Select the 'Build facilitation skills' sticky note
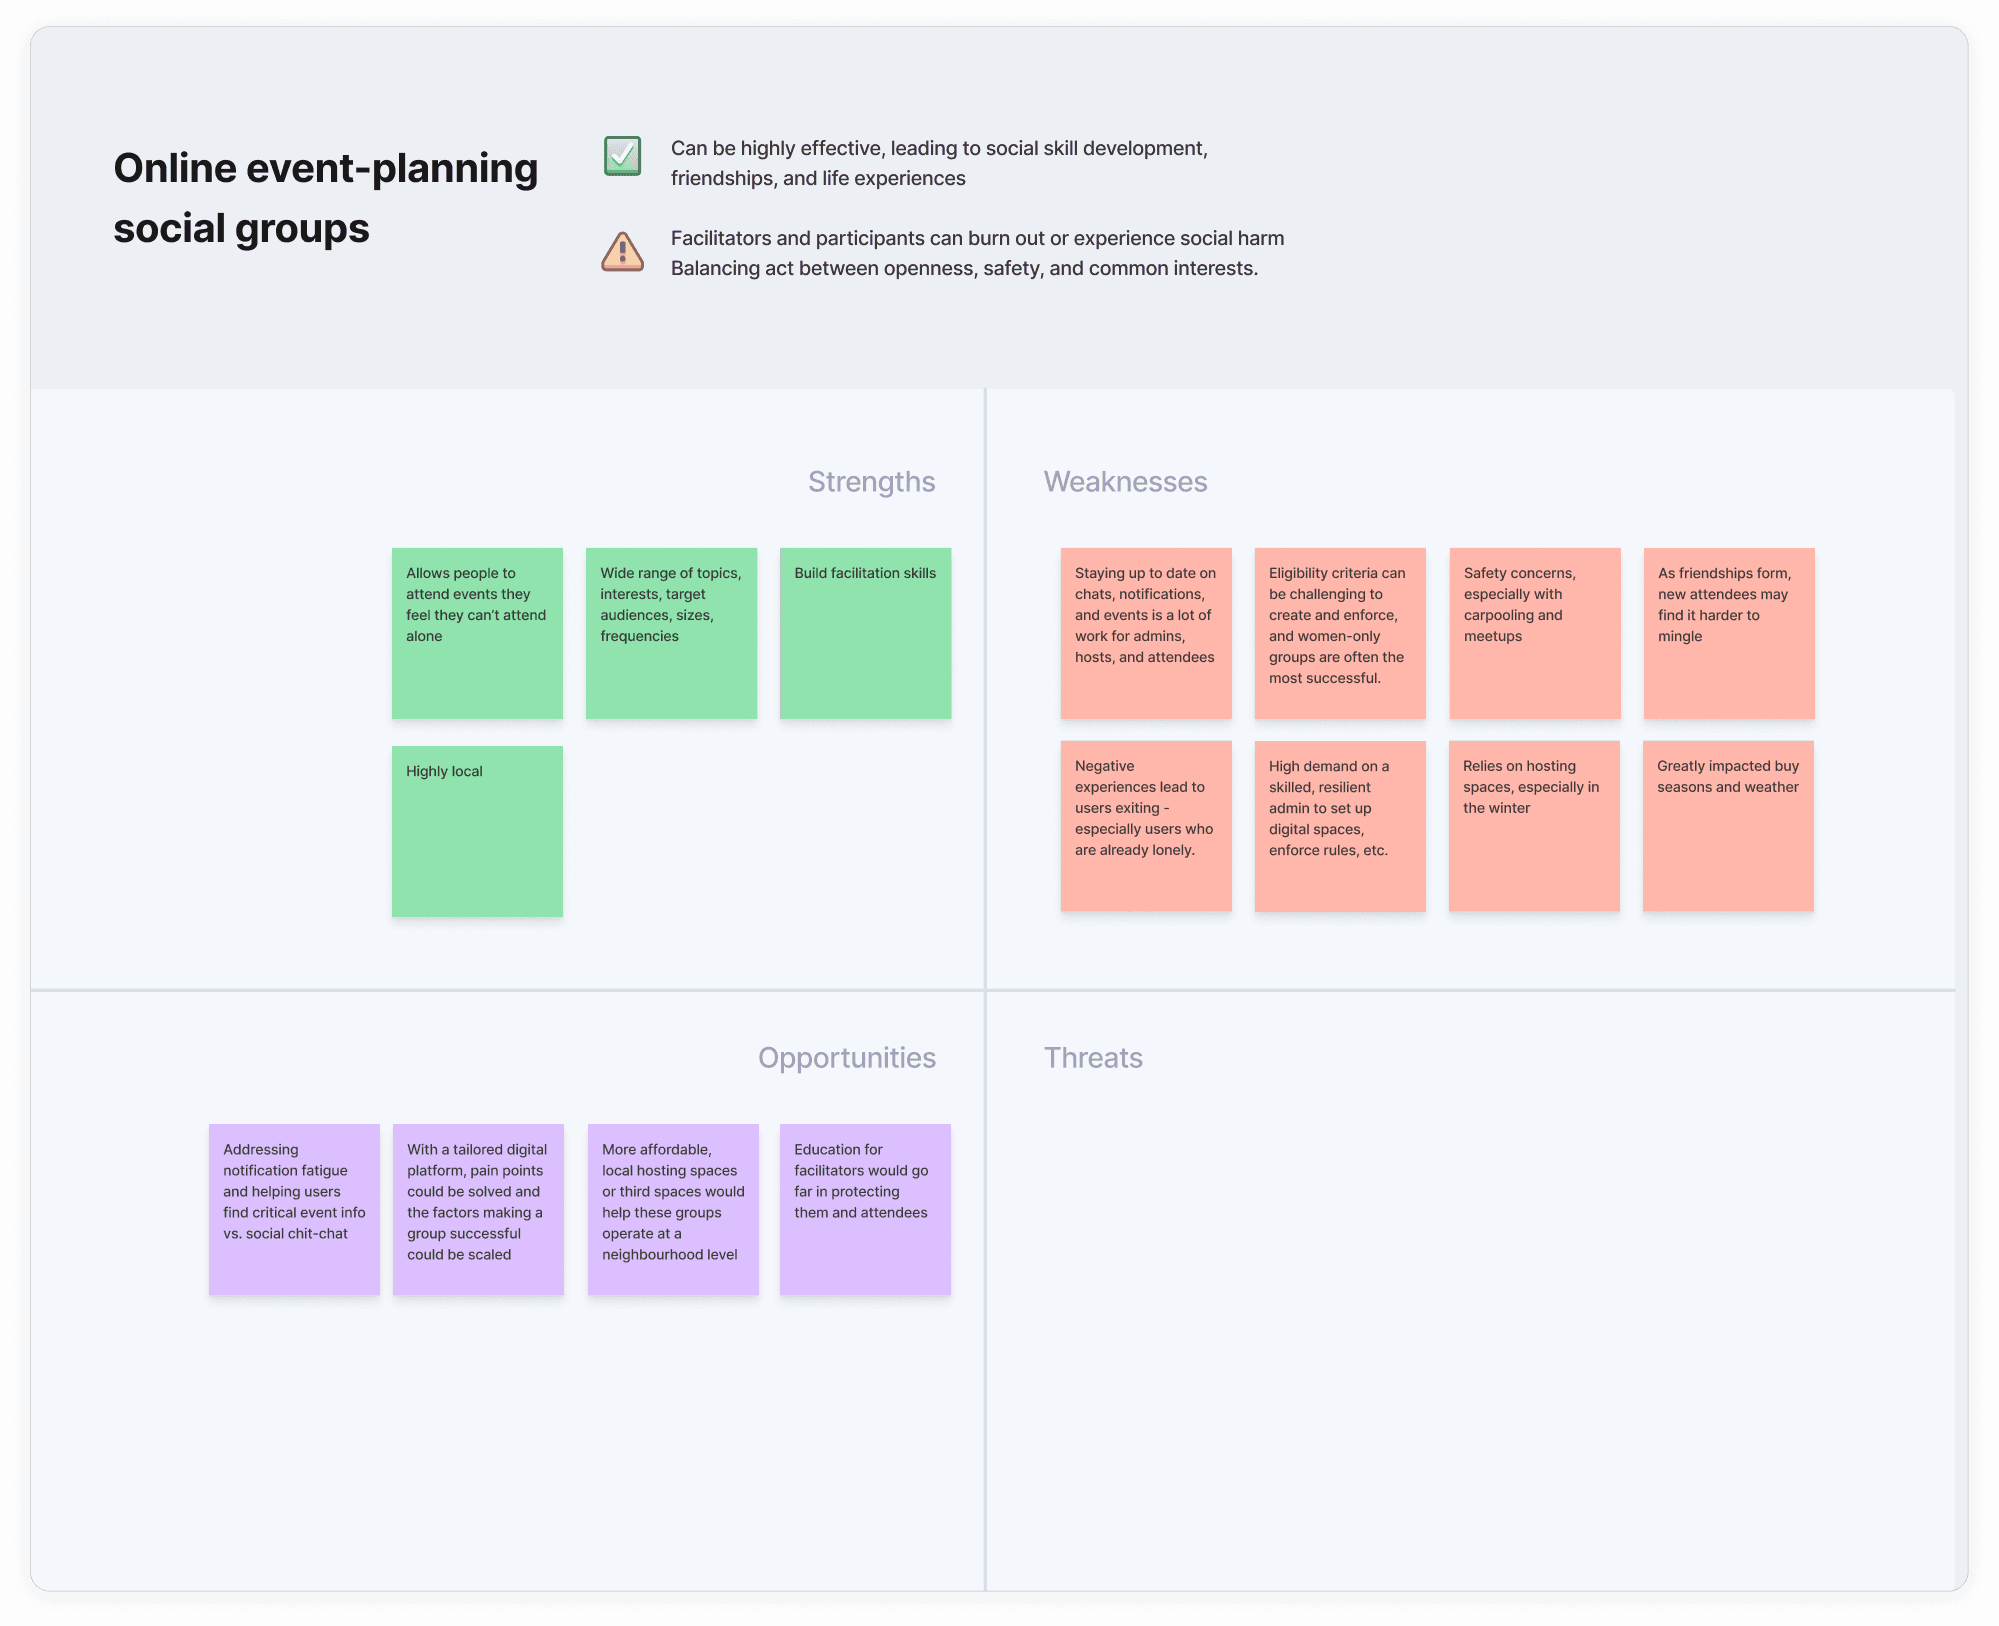Viewport: 1999px width, 1626px height. 865,633
